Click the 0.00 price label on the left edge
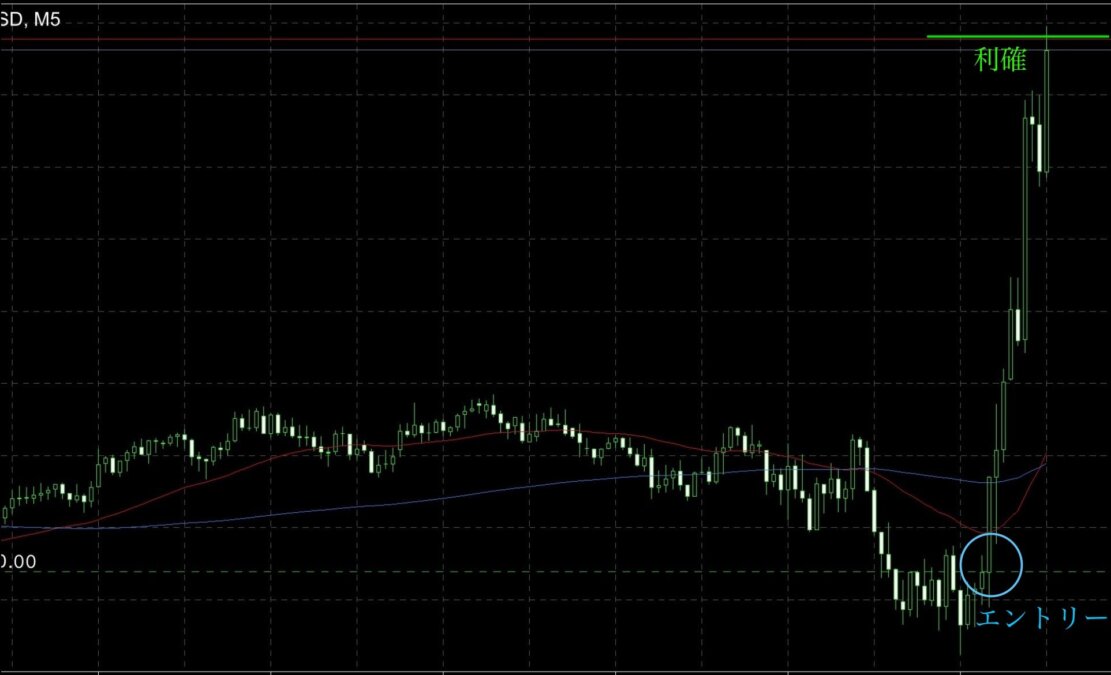The width and height of the screenshot is (1111, 675). point(19,562)
